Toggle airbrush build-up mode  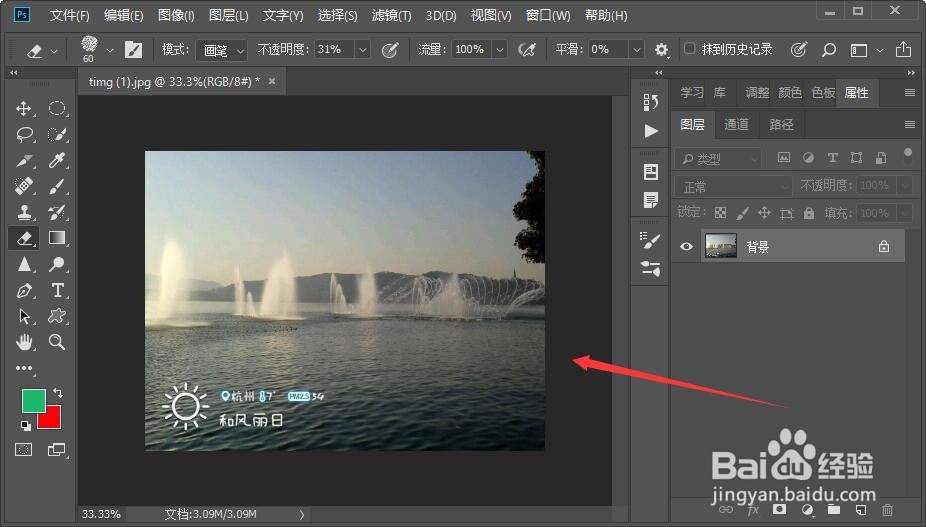pyautogui.click(x=527, y=50)
